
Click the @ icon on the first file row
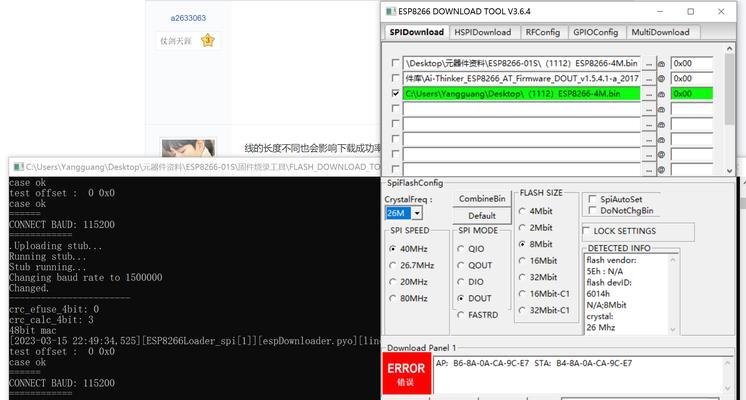pyautogui.click(x=661, y=63)
